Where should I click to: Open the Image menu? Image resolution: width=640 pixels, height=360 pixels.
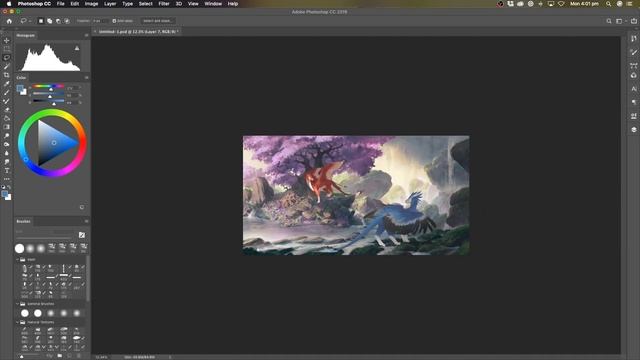[x=91, y=4]
